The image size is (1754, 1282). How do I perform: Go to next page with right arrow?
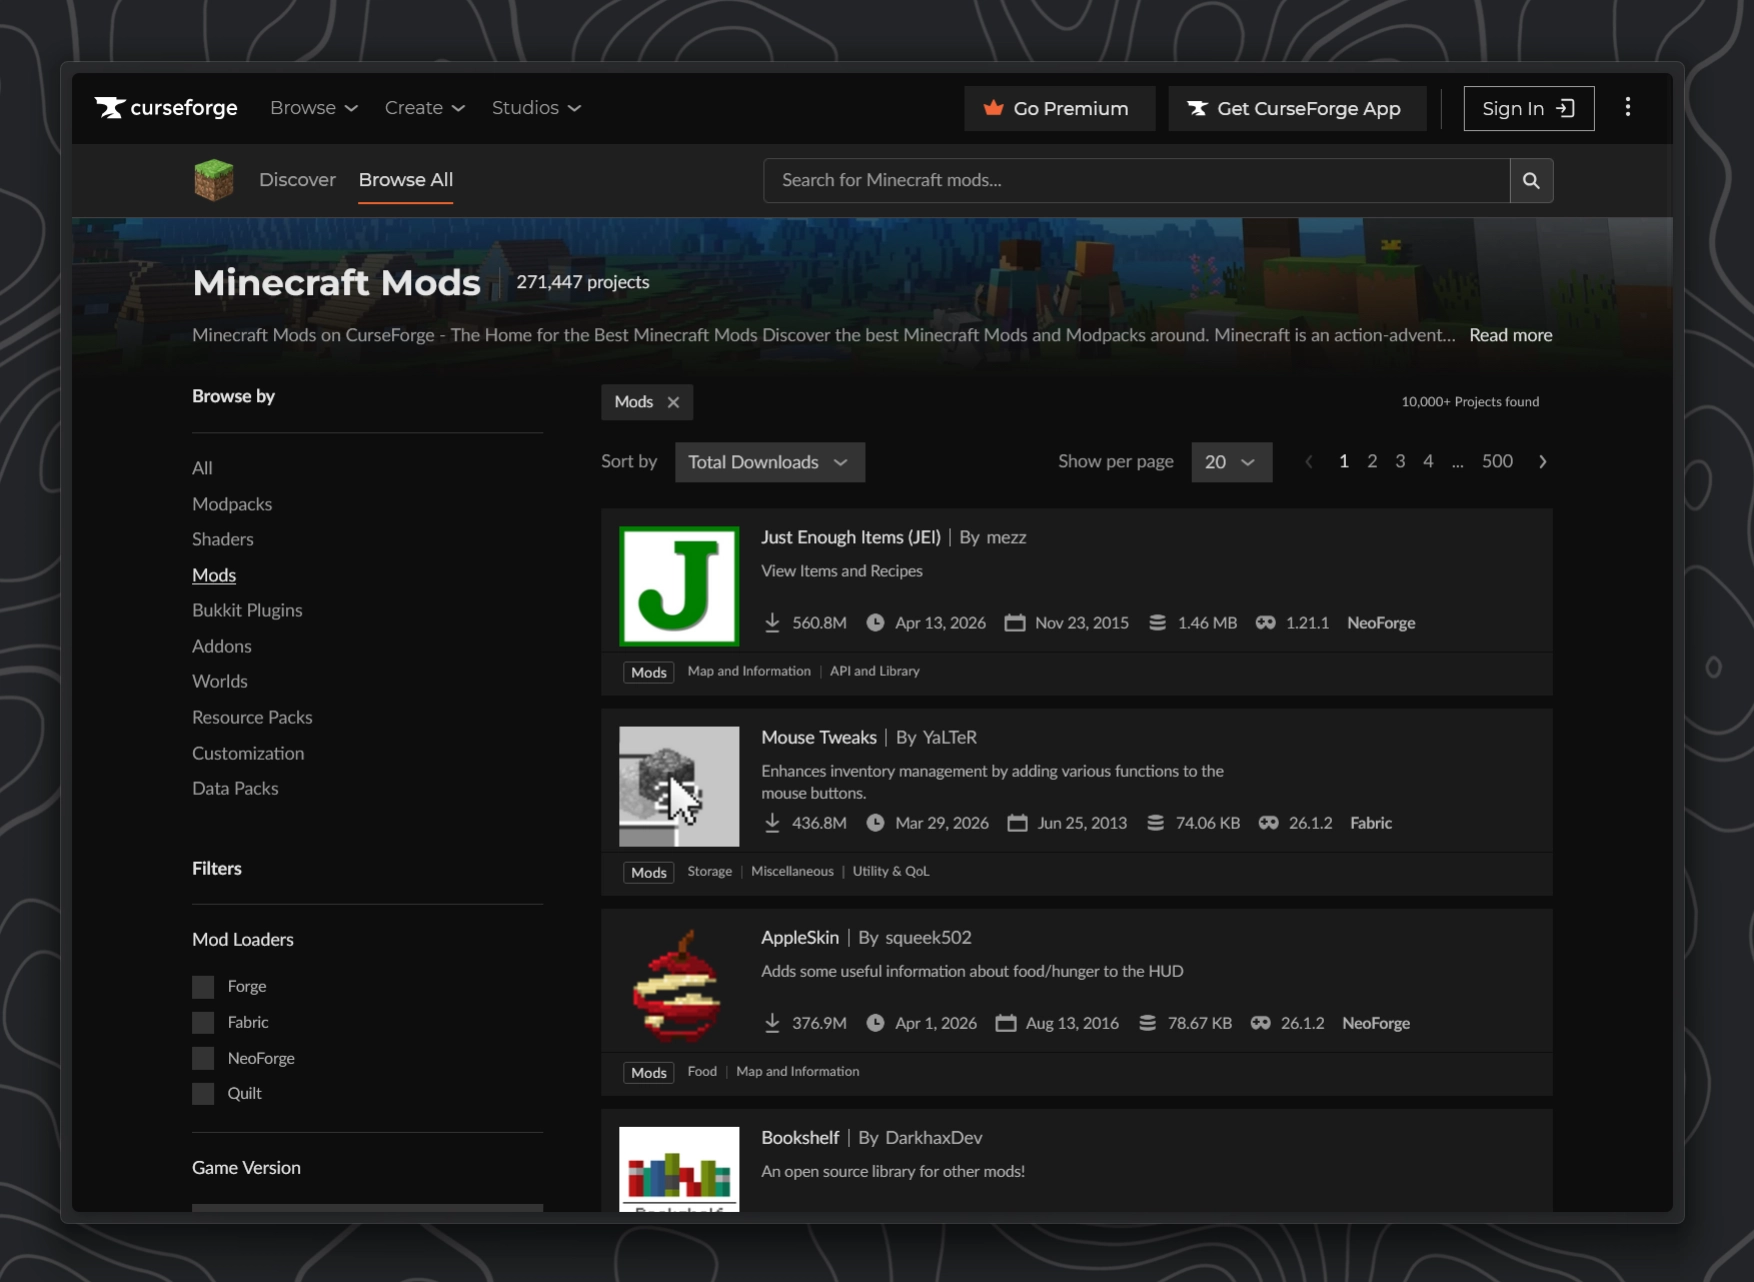pos(1542,462)
